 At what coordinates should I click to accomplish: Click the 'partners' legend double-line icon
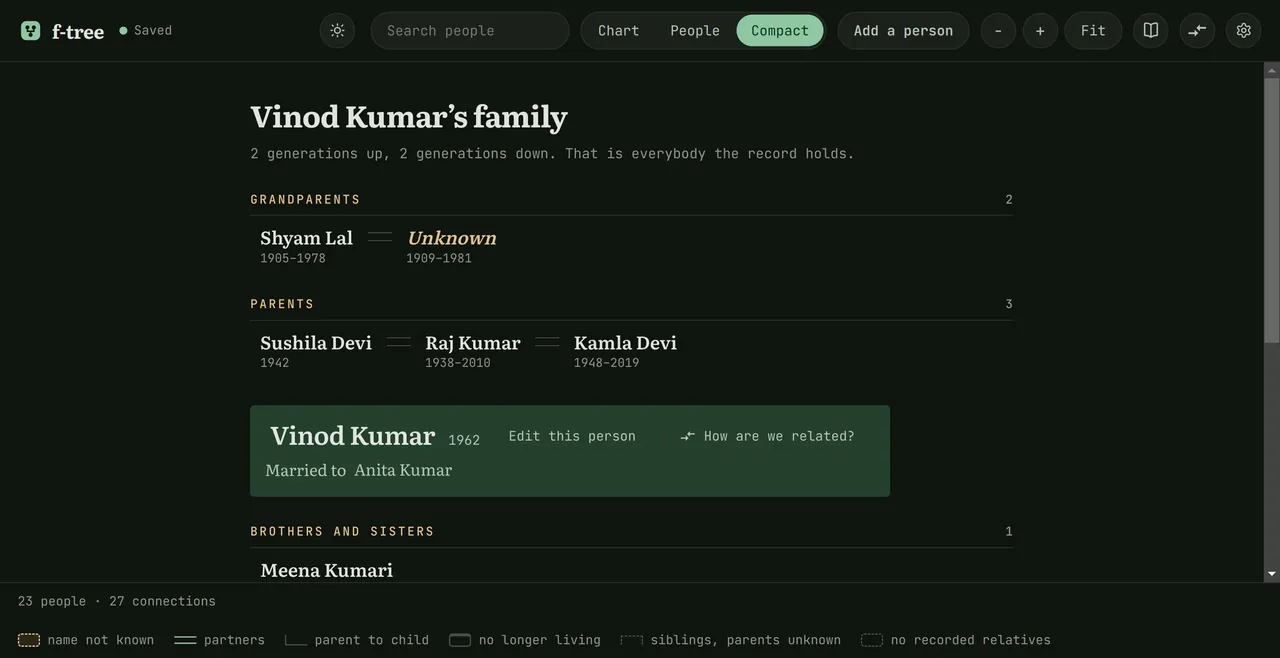[185, 640]
